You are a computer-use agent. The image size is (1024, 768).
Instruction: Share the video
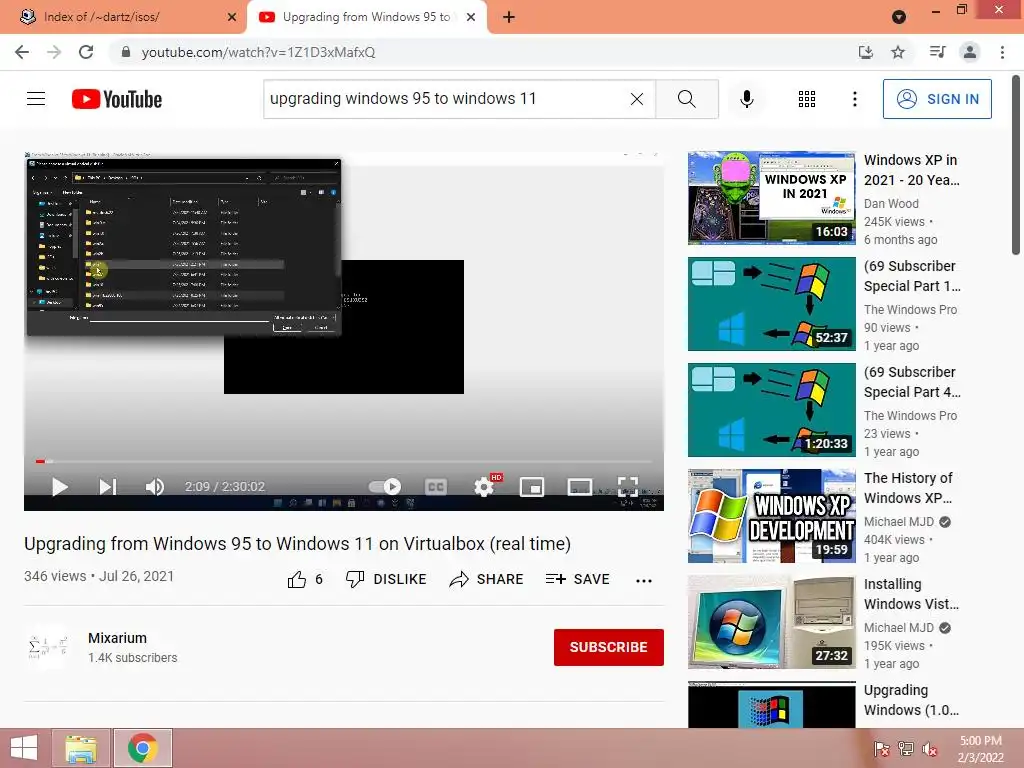point(487,579)
